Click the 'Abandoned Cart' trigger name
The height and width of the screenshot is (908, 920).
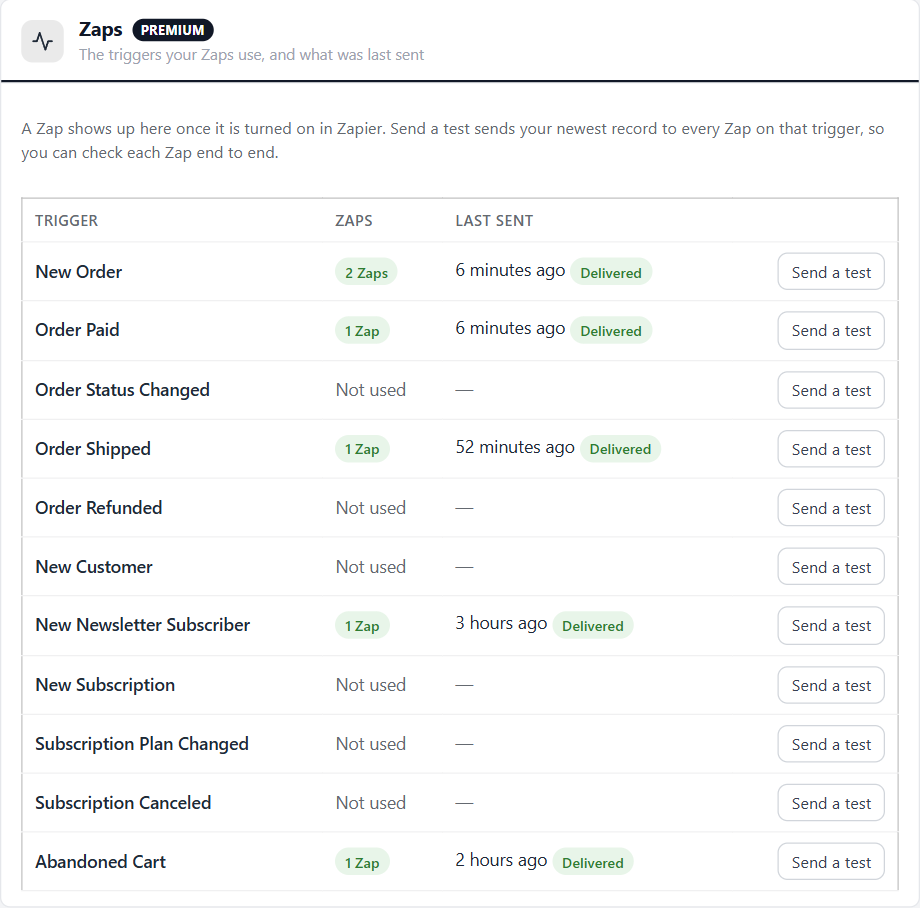100,862
